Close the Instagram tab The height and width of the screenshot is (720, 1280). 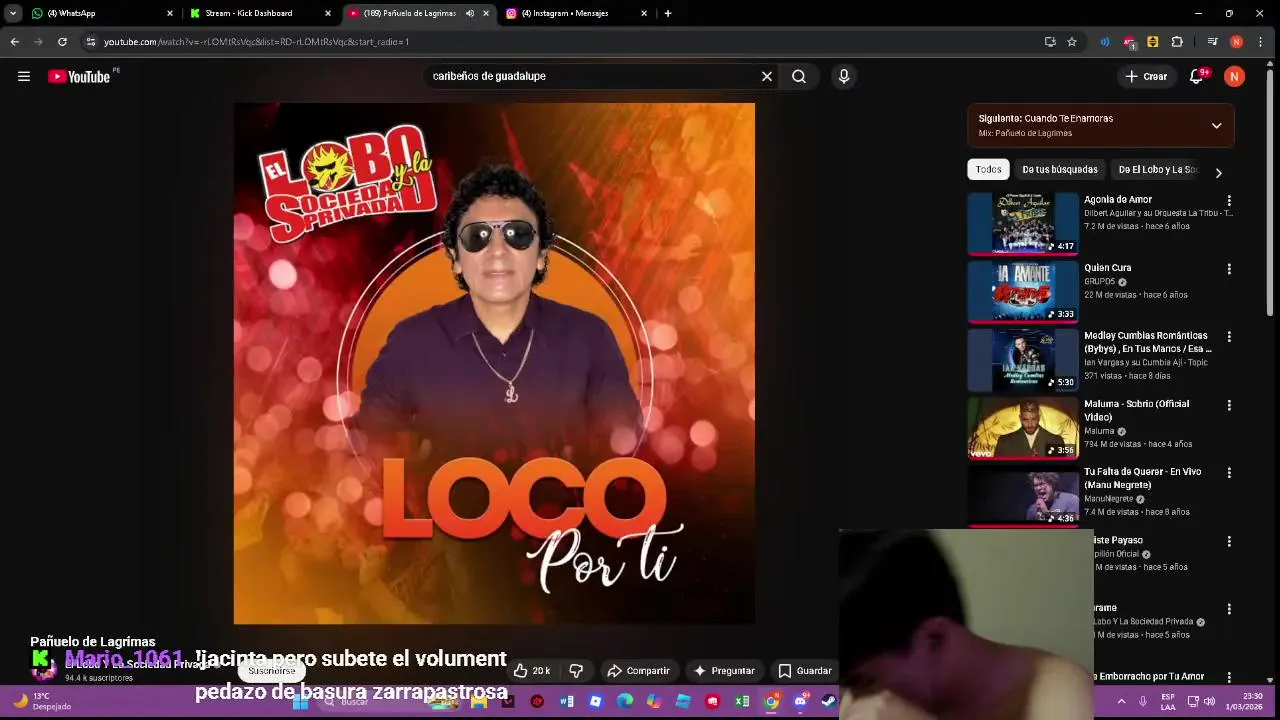[644, 13]
